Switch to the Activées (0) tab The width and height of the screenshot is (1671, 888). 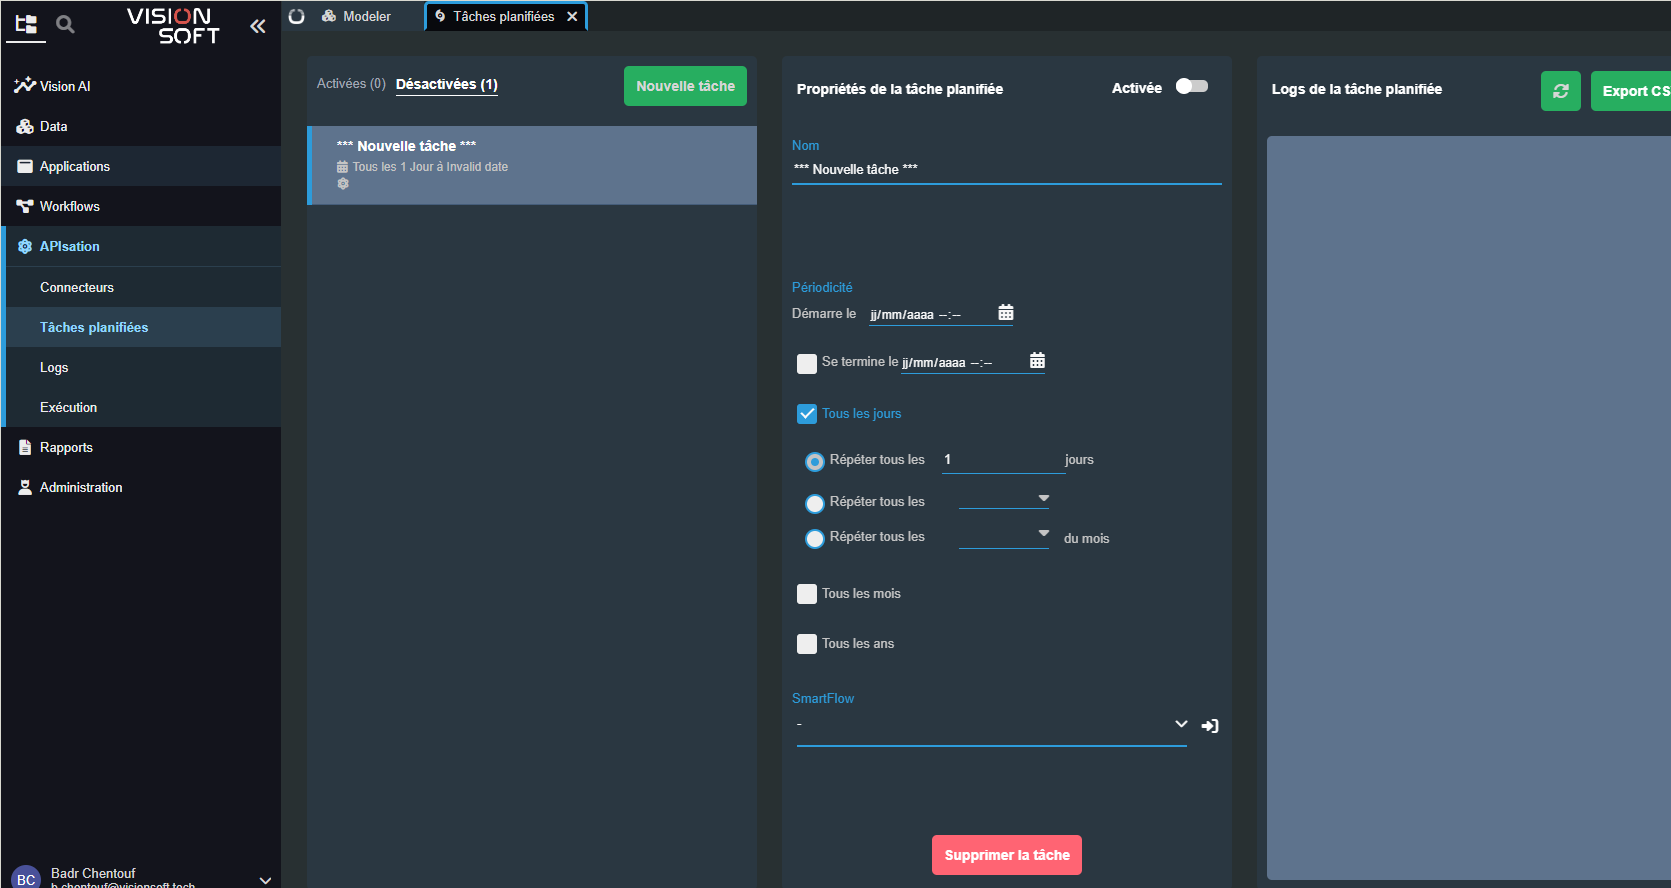351,84
